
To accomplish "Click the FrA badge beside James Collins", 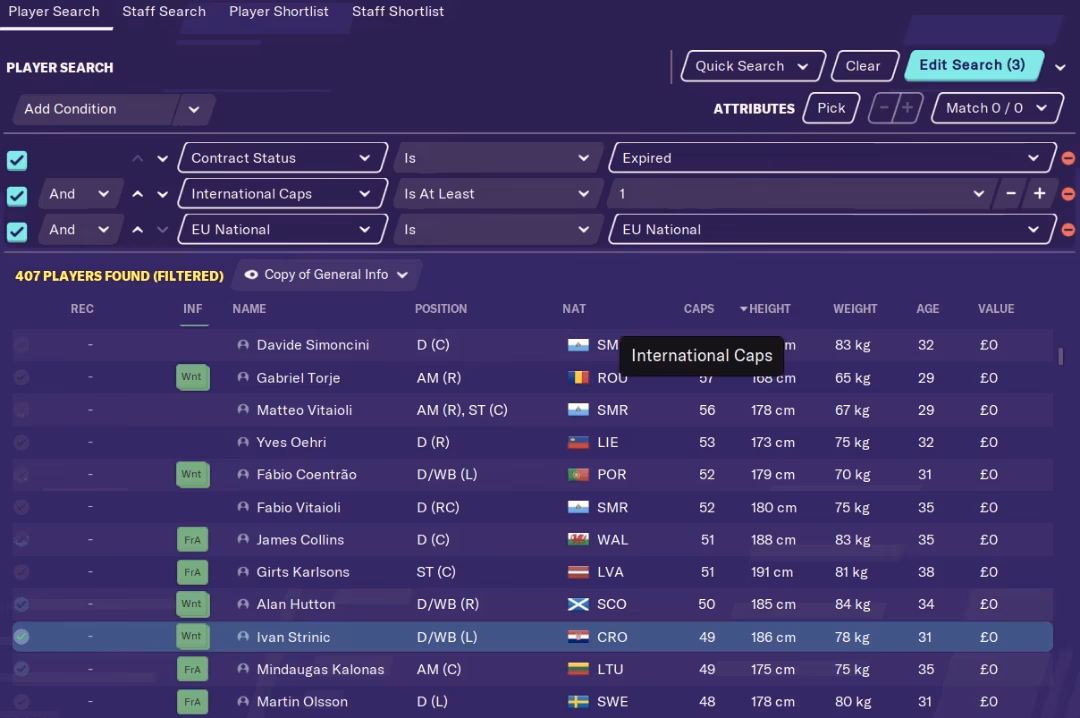I will click(192, 540).
